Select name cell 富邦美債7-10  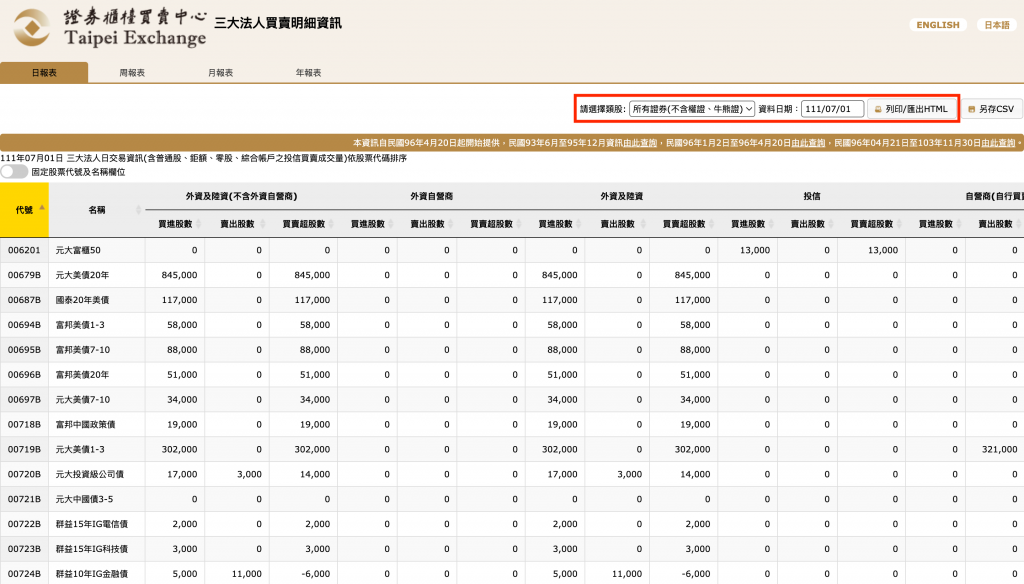coord(97,349)
